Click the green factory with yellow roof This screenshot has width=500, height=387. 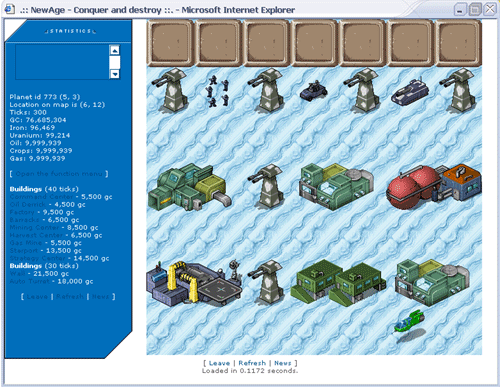189,187
